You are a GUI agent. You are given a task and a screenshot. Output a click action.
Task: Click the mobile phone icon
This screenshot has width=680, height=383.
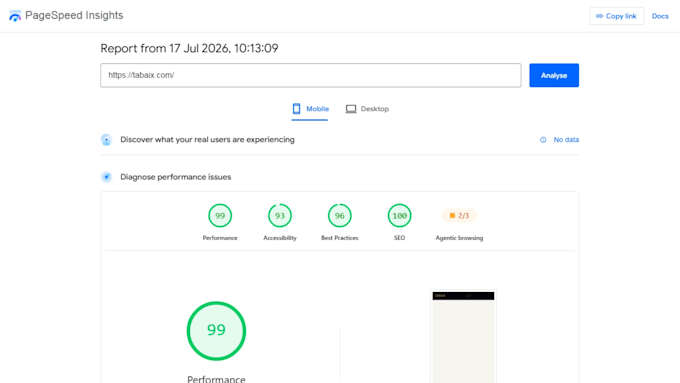coord(296,109)
